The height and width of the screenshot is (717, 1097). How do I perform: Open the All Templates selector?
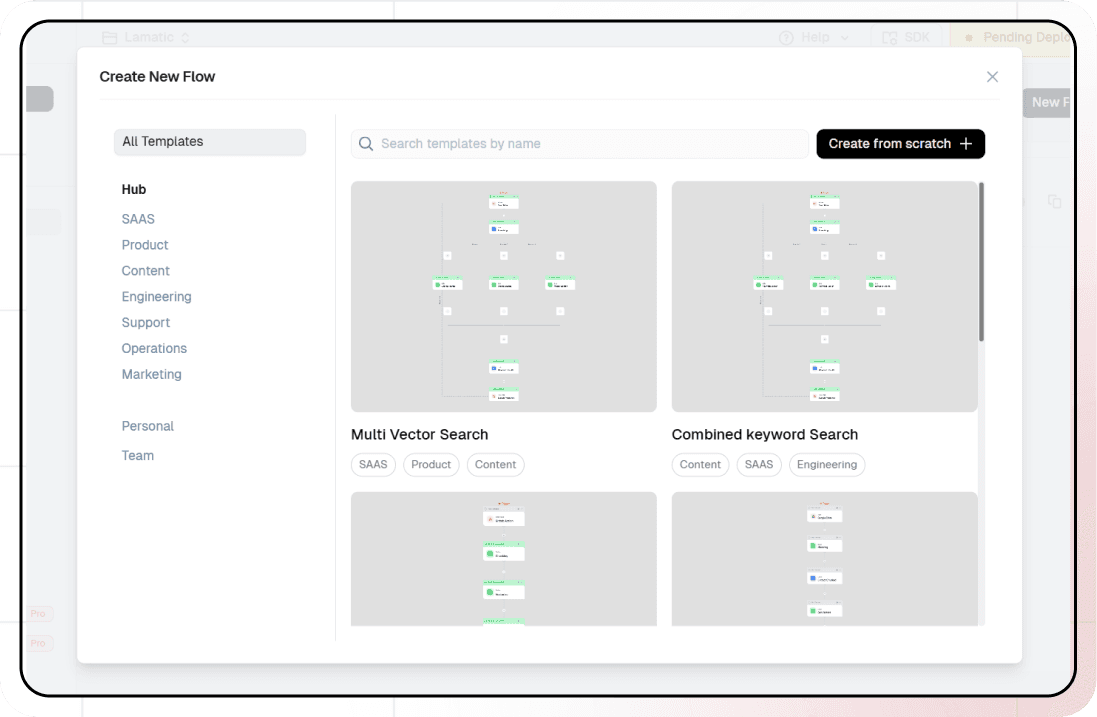[210, 142]
